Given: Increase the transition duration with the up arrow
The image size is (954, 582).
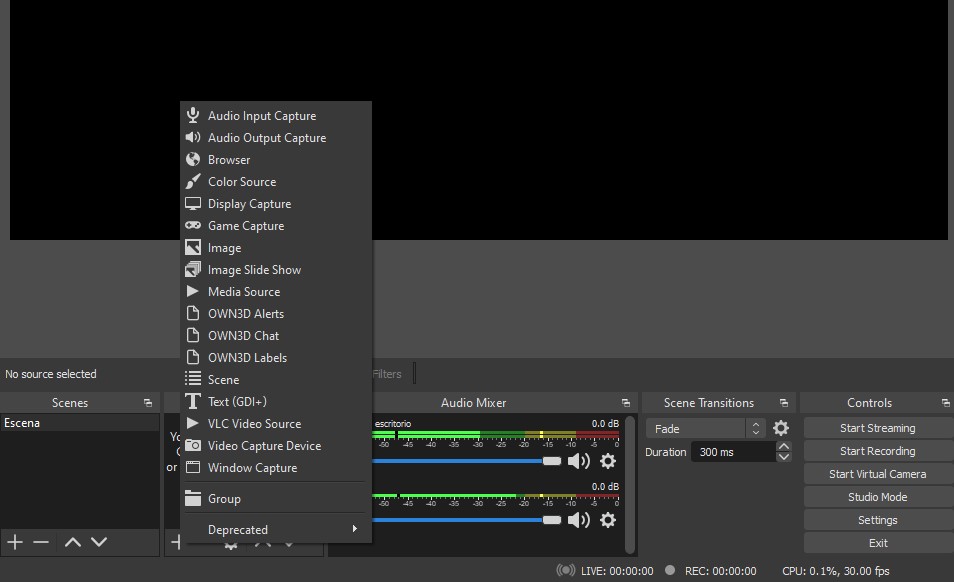Looking at the screenshot, I should [784, 446].
